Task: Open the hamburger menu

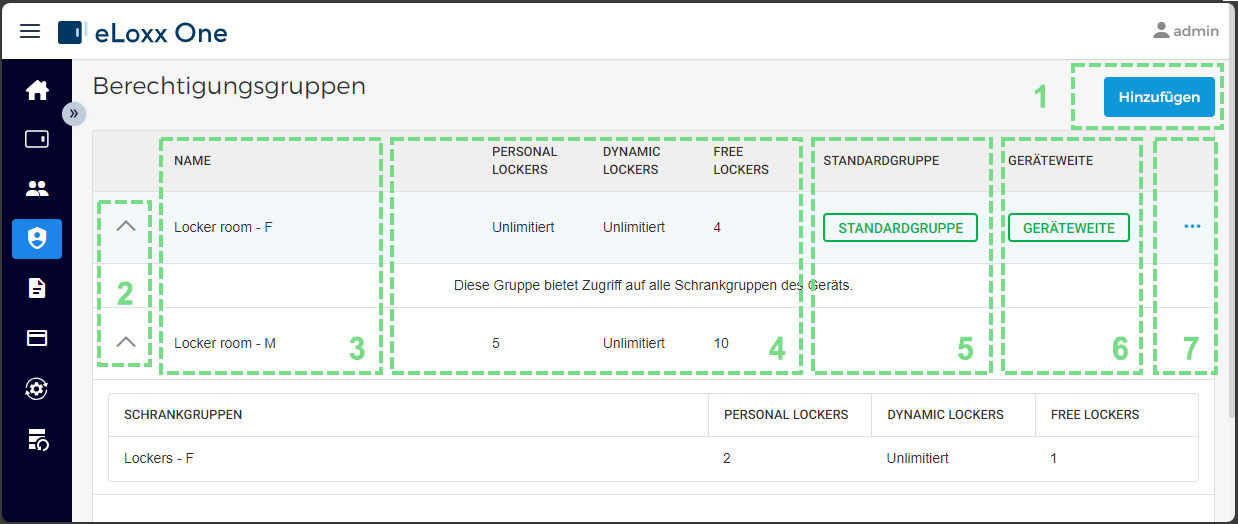Action: click(x=30, y=31)
